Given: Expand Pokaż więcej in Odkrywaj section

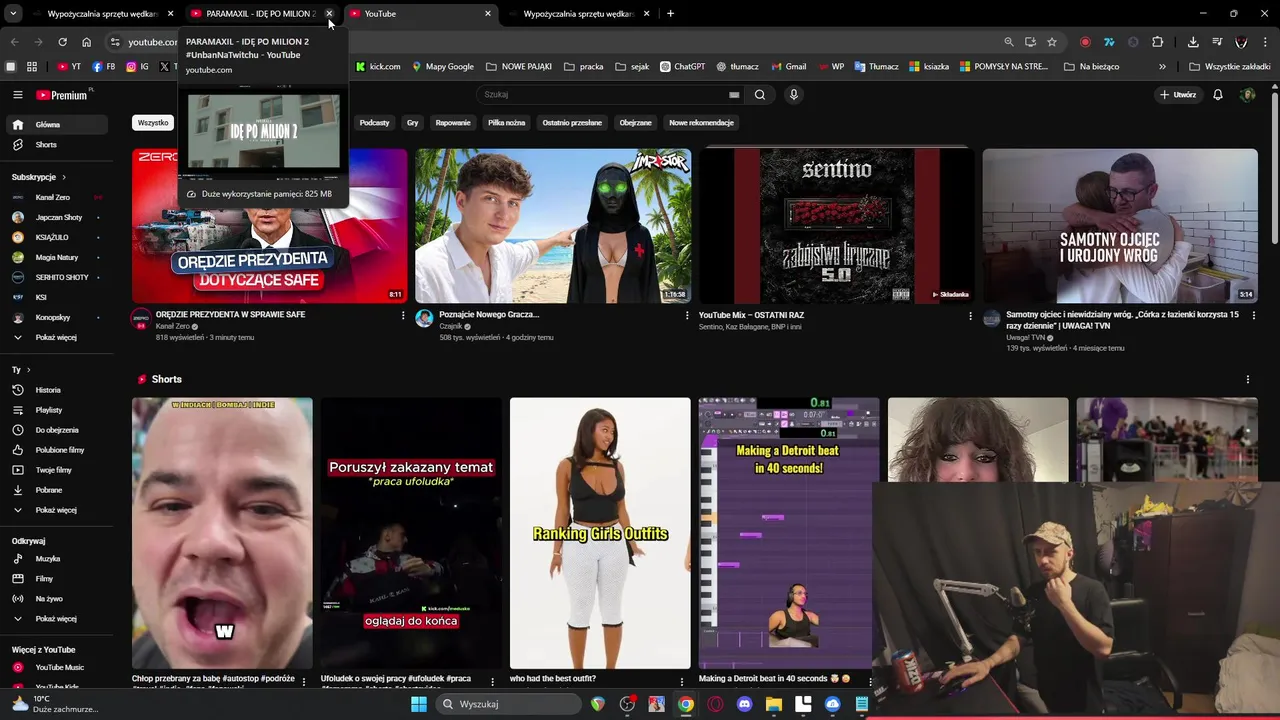Looking at the screenshot, I should [55, 619].
